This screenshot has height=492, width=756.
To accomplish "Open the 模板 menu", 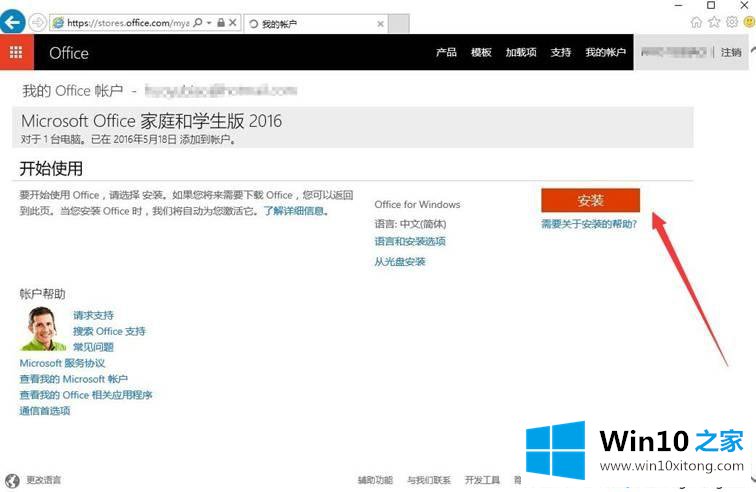I will click(481, 52).
